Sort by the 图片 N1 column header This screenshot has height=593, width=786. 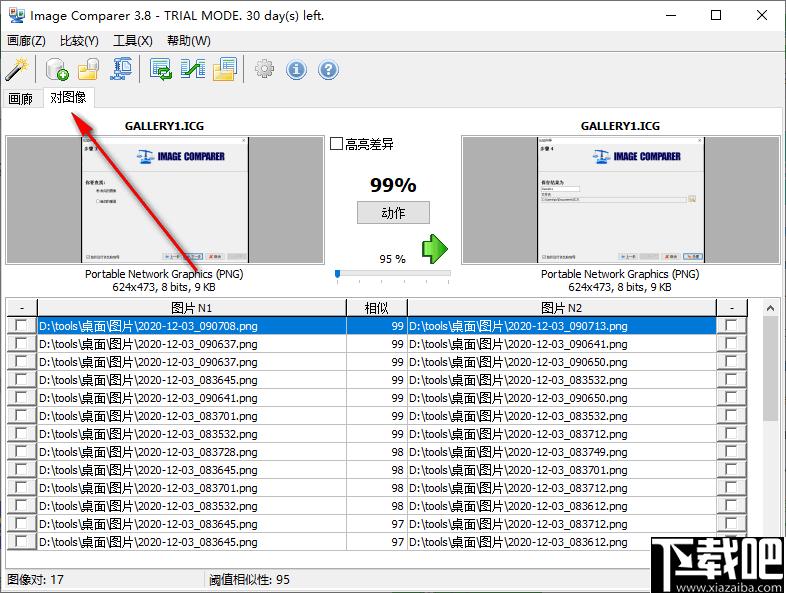point(191,307)
